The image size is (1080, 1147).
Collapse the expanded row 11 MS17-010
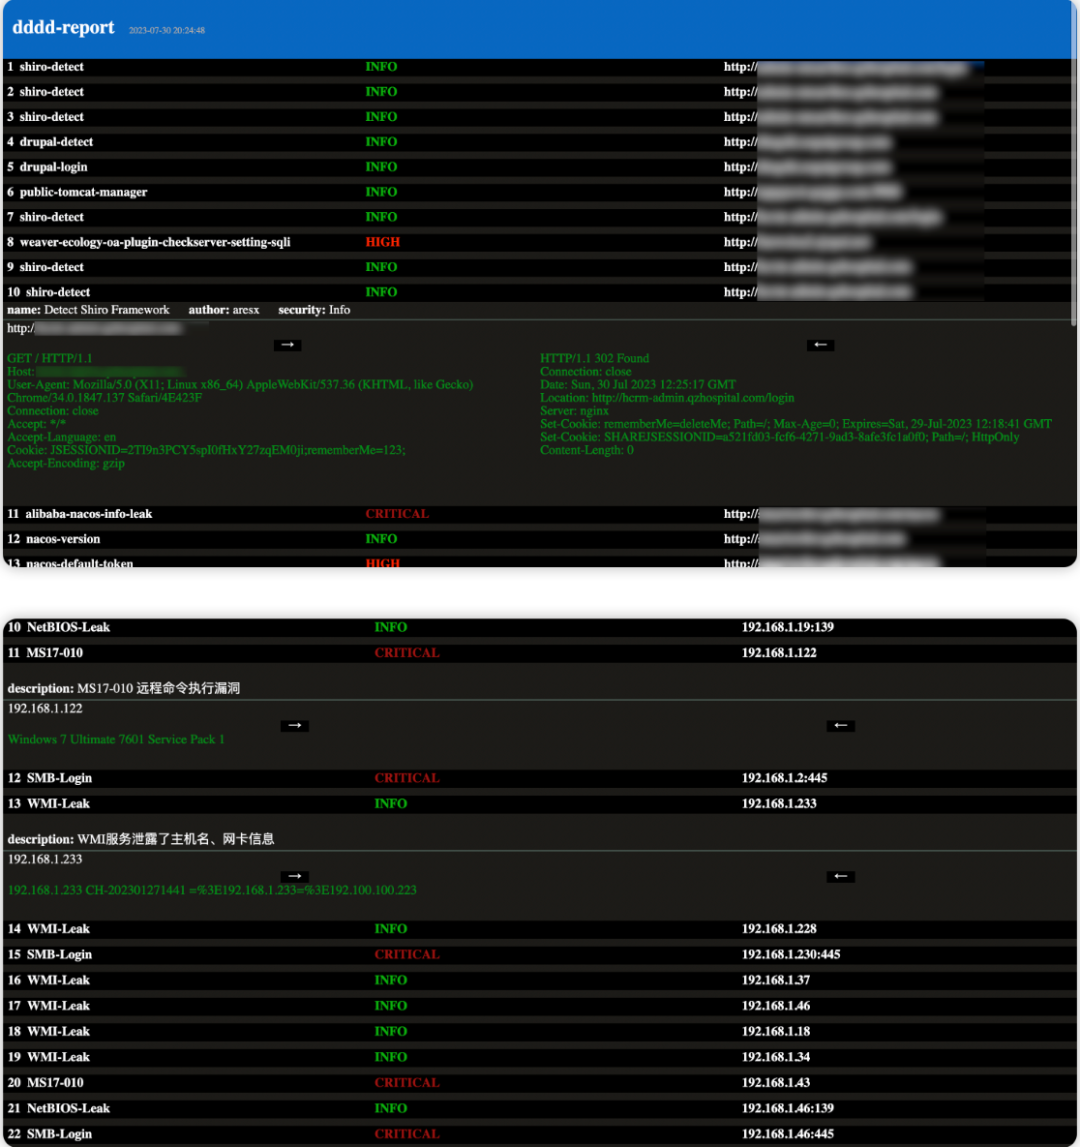click(540, 653)
